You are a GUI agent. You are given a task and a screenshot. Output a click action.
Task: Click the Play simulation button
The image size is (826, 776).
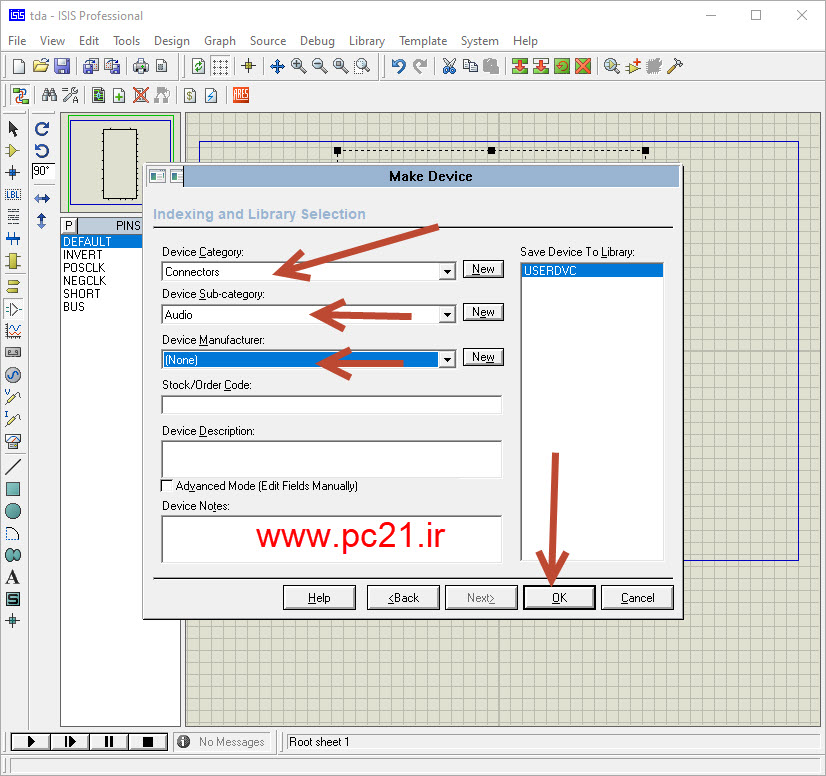click(x=31, y=742)
